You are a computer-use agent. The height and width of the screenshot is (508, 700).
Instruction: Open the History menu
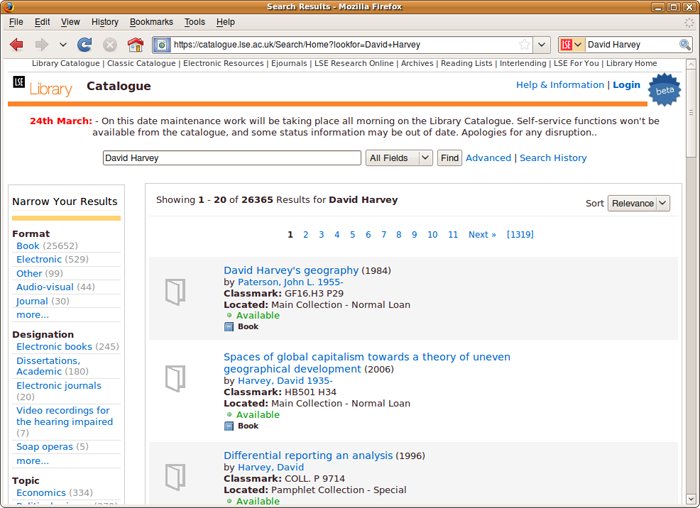(x=105, y=22)
